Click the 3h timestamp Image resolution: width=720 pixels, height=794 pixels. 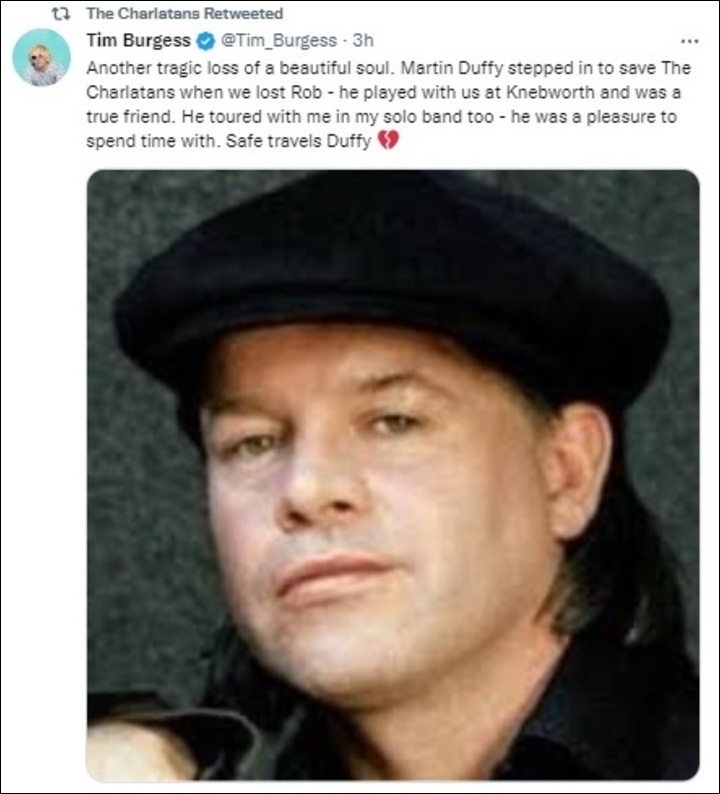[363, 41]
